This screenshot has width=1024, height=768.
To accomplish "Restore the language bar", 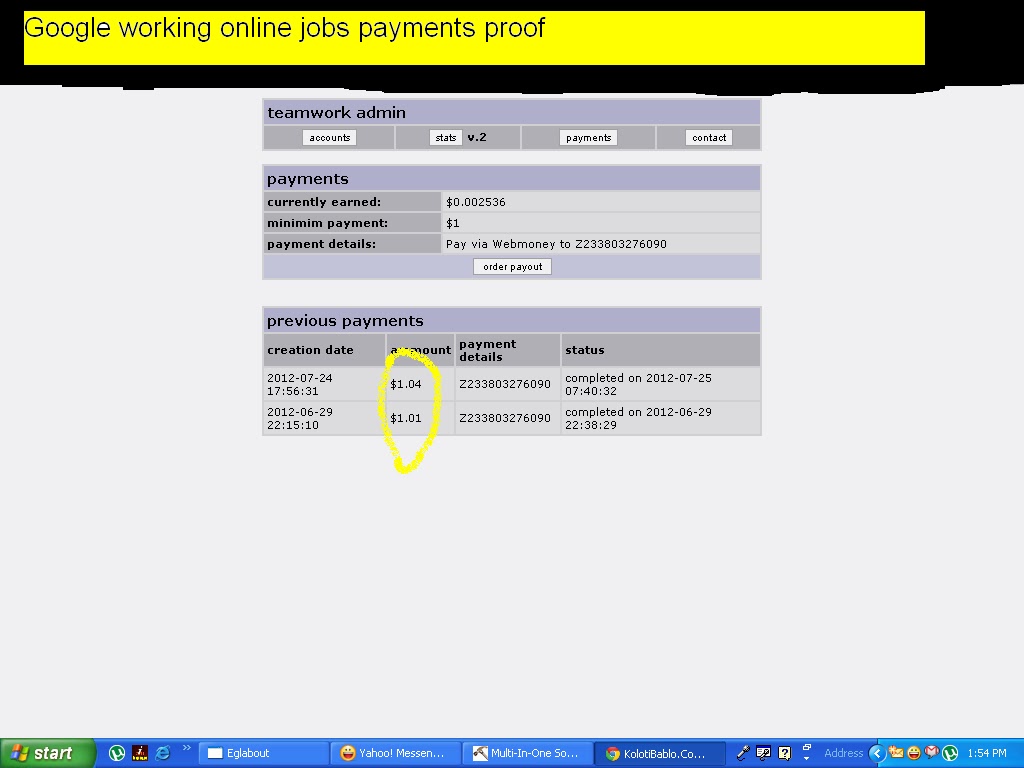I will click(x=807, y=748).
